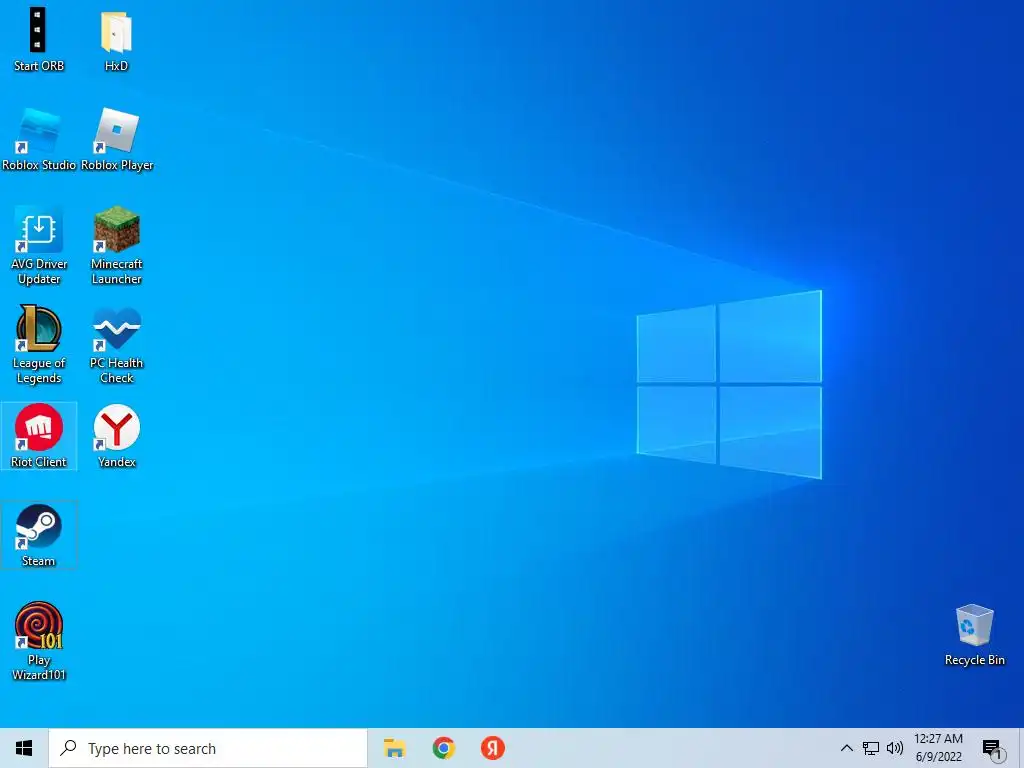Open the taskbar clock and calendar
1024x768 pixels.
tap(938, 748)
